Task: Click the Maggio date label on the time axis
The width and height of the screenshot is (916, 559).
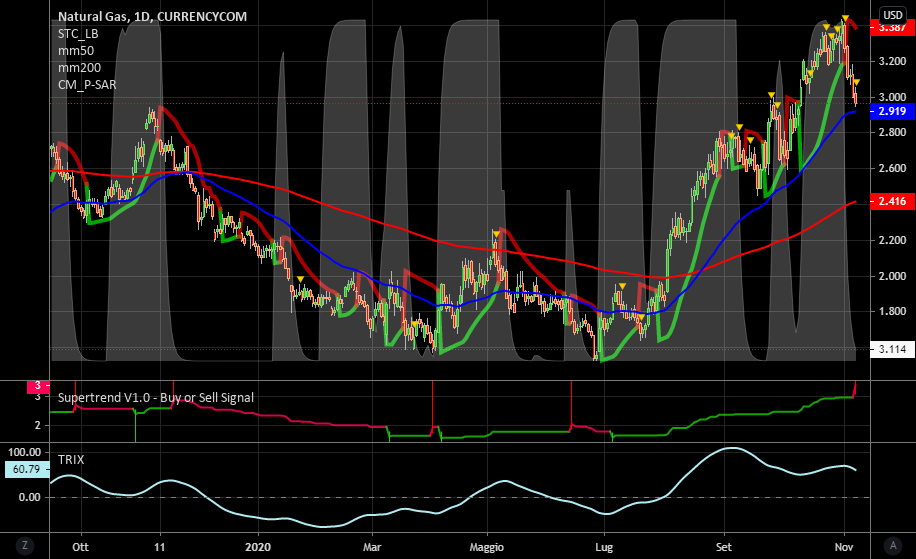Action: pos(487,547)
